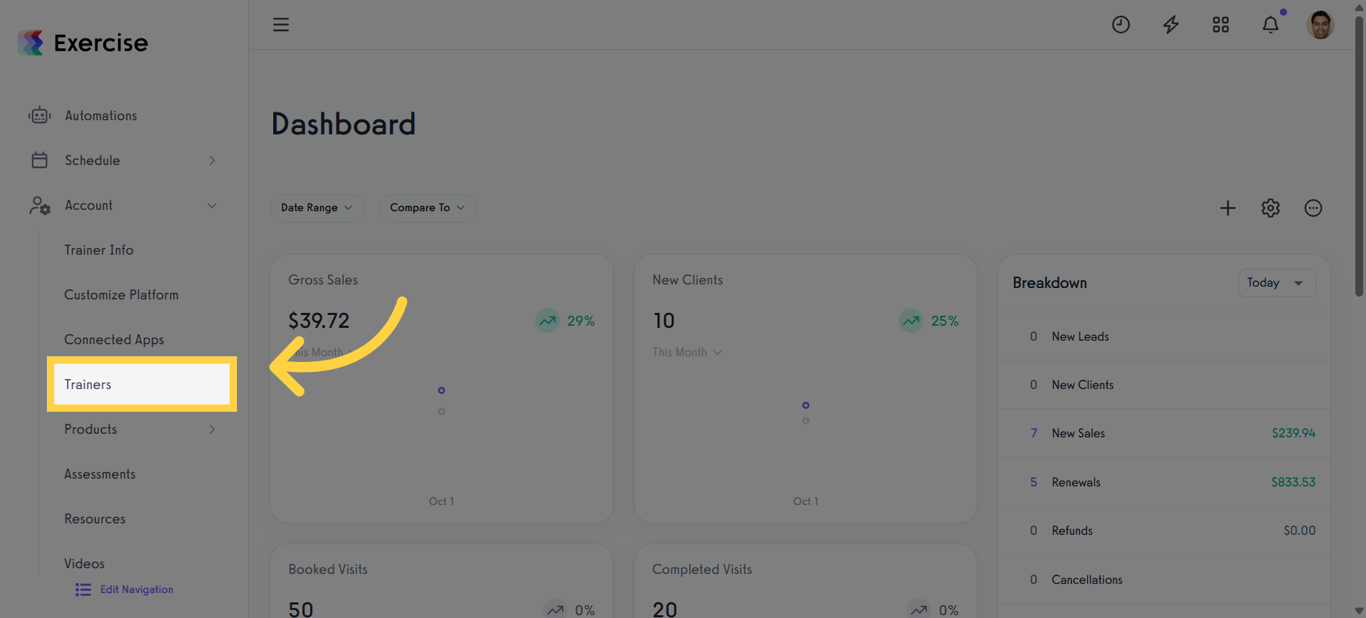Image resolution: width=1366 pixels, height=618 pixels.
Task: Open the Compare To dropdown
Action: tap(427, 208)
